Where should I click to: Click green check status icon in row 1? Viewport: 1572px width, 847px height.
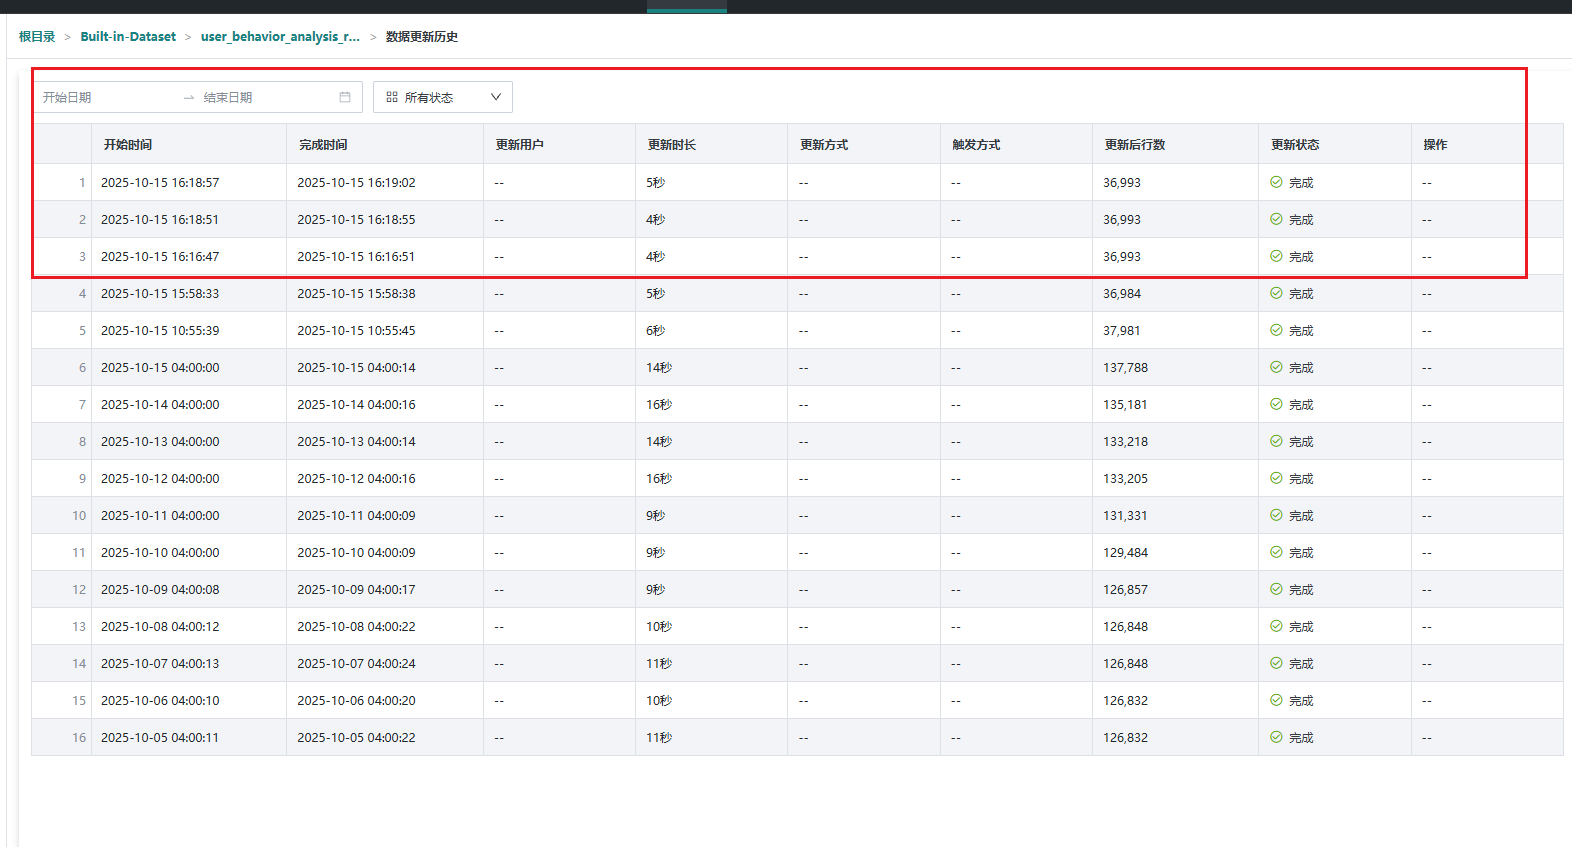click(x=1276, y=182)
